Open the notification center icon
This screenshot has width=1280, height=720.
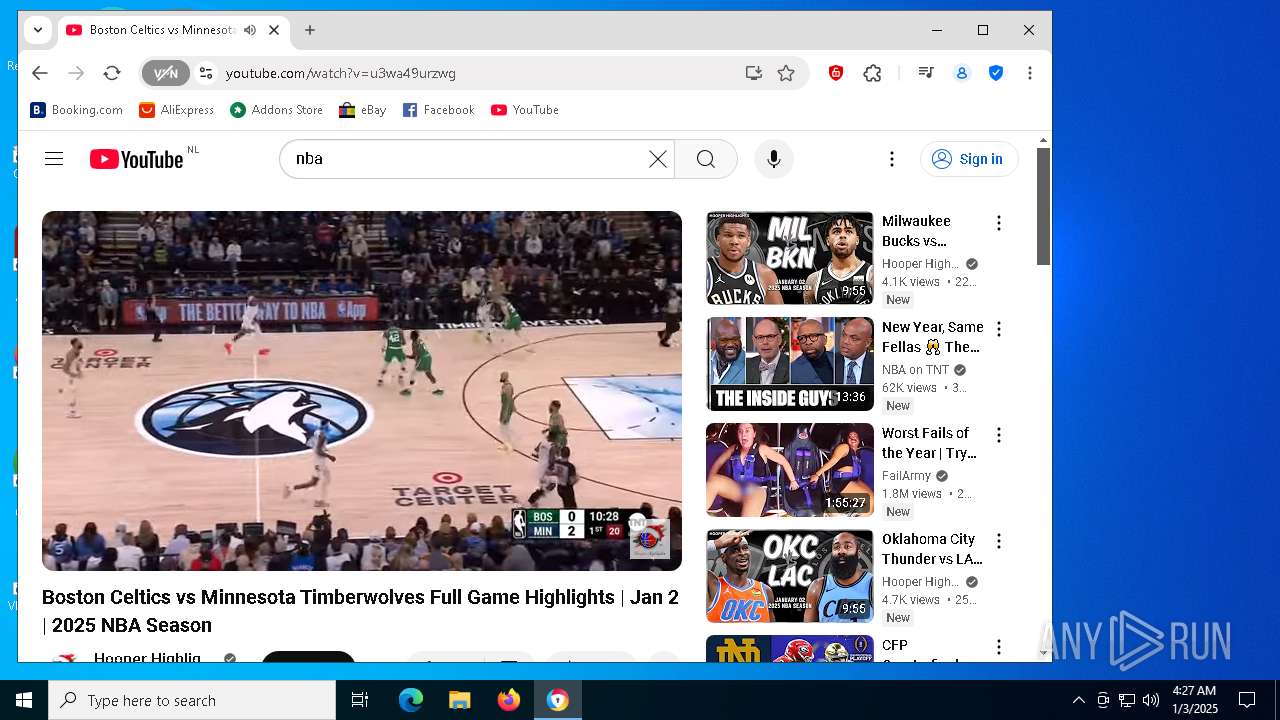pos(1247,700)
